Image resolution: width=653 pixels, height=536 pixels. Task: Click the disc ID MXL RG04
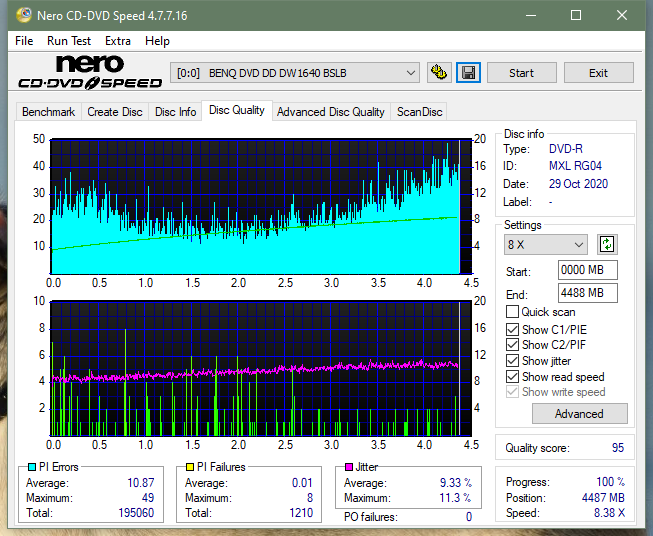tap(575, 166)
